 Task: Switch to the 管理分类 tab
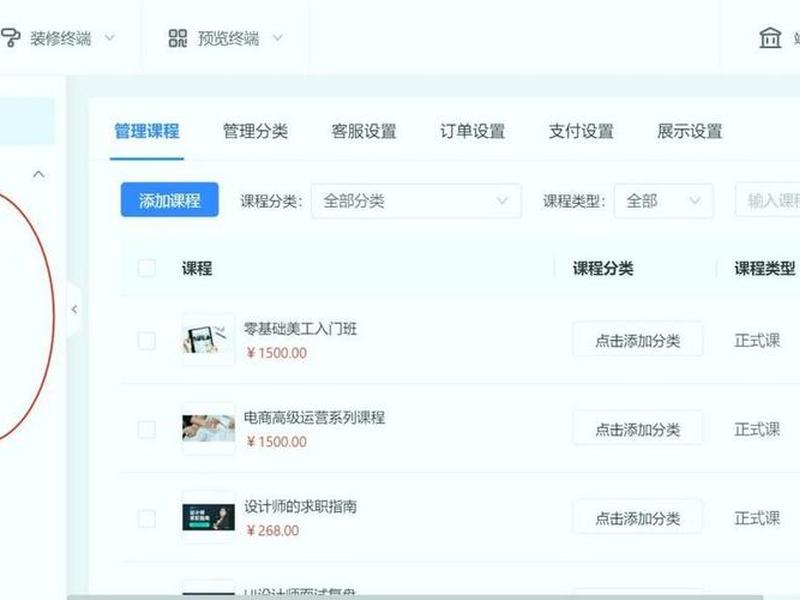(256, 132)
